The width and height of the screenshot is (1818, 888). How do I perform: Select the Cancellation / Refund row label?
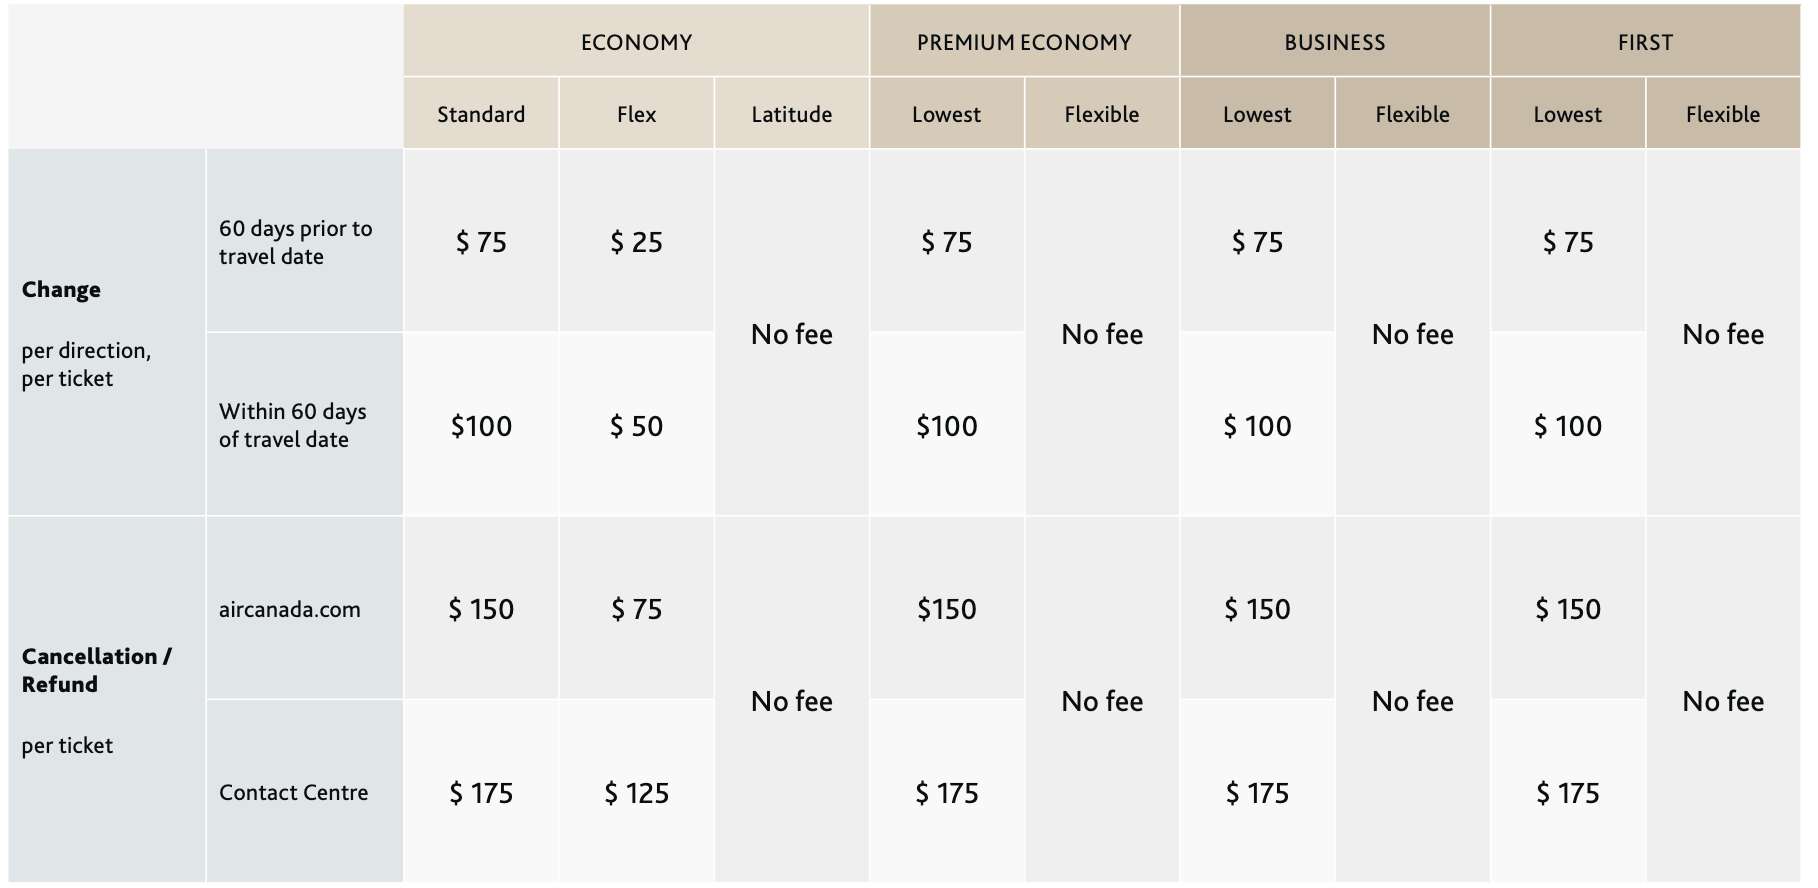tap(96, 670)
